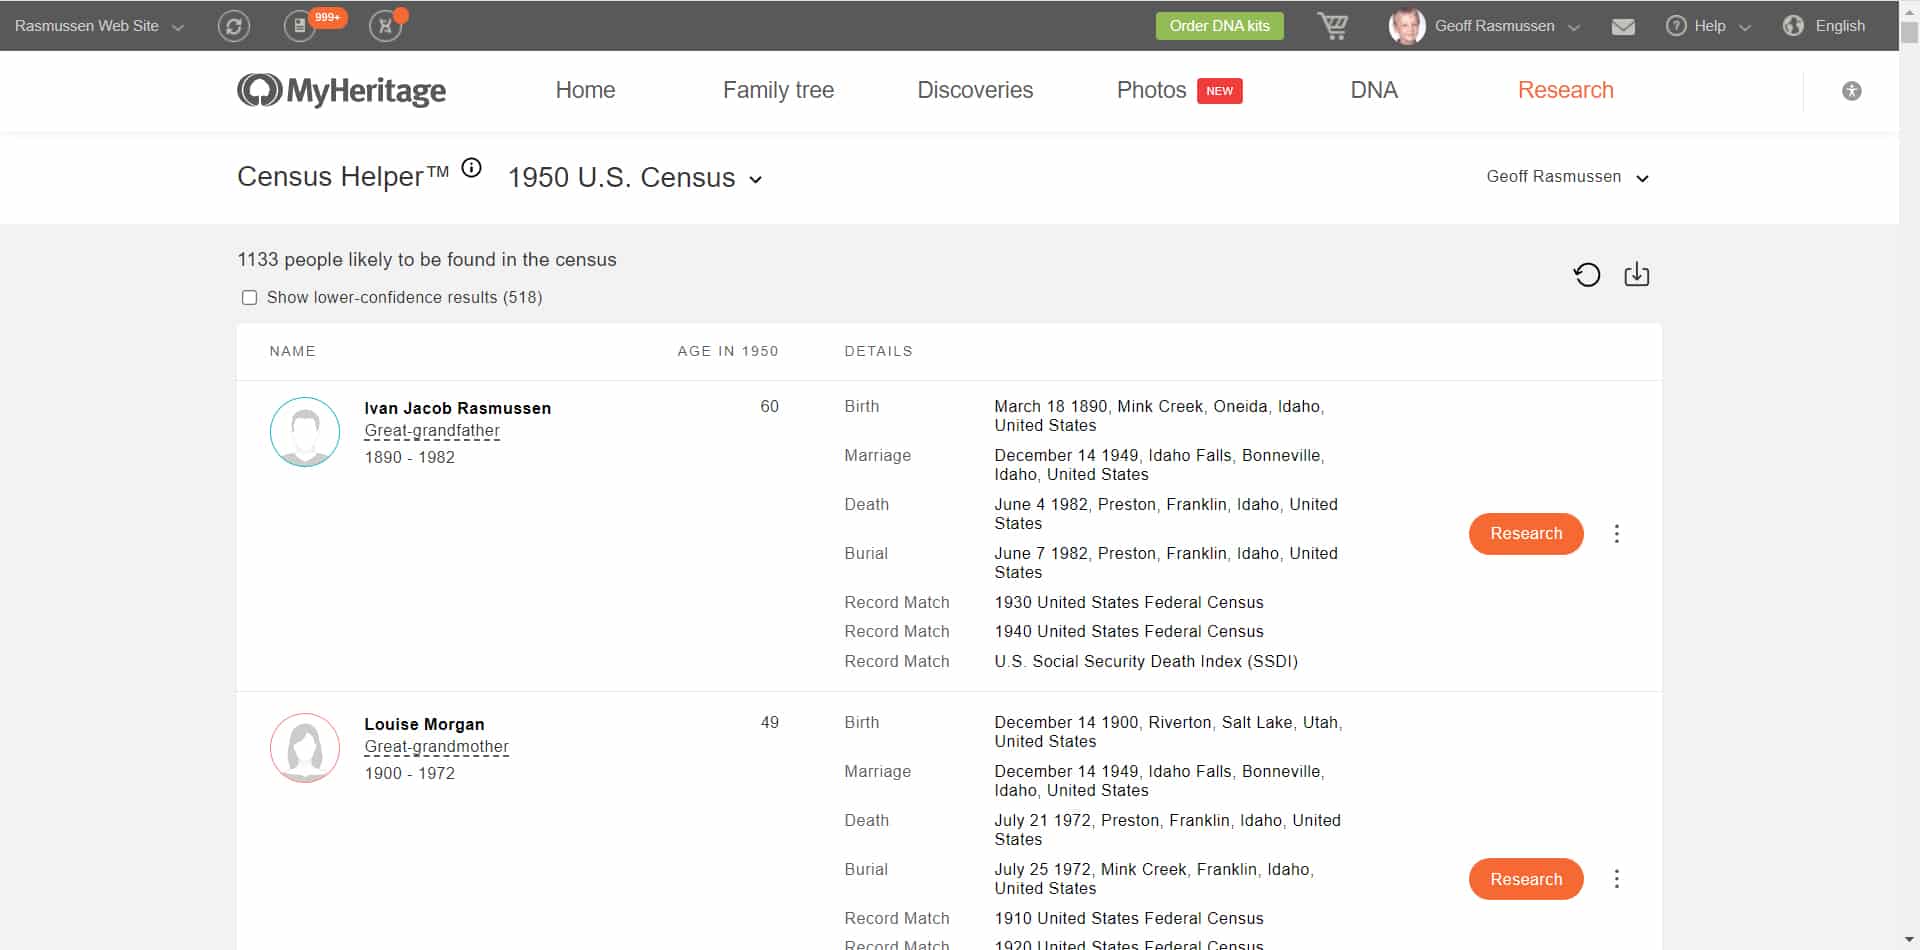Click the MyHeritage logo
Viewport: 1920px width, 950px height.
coord(342,90)
